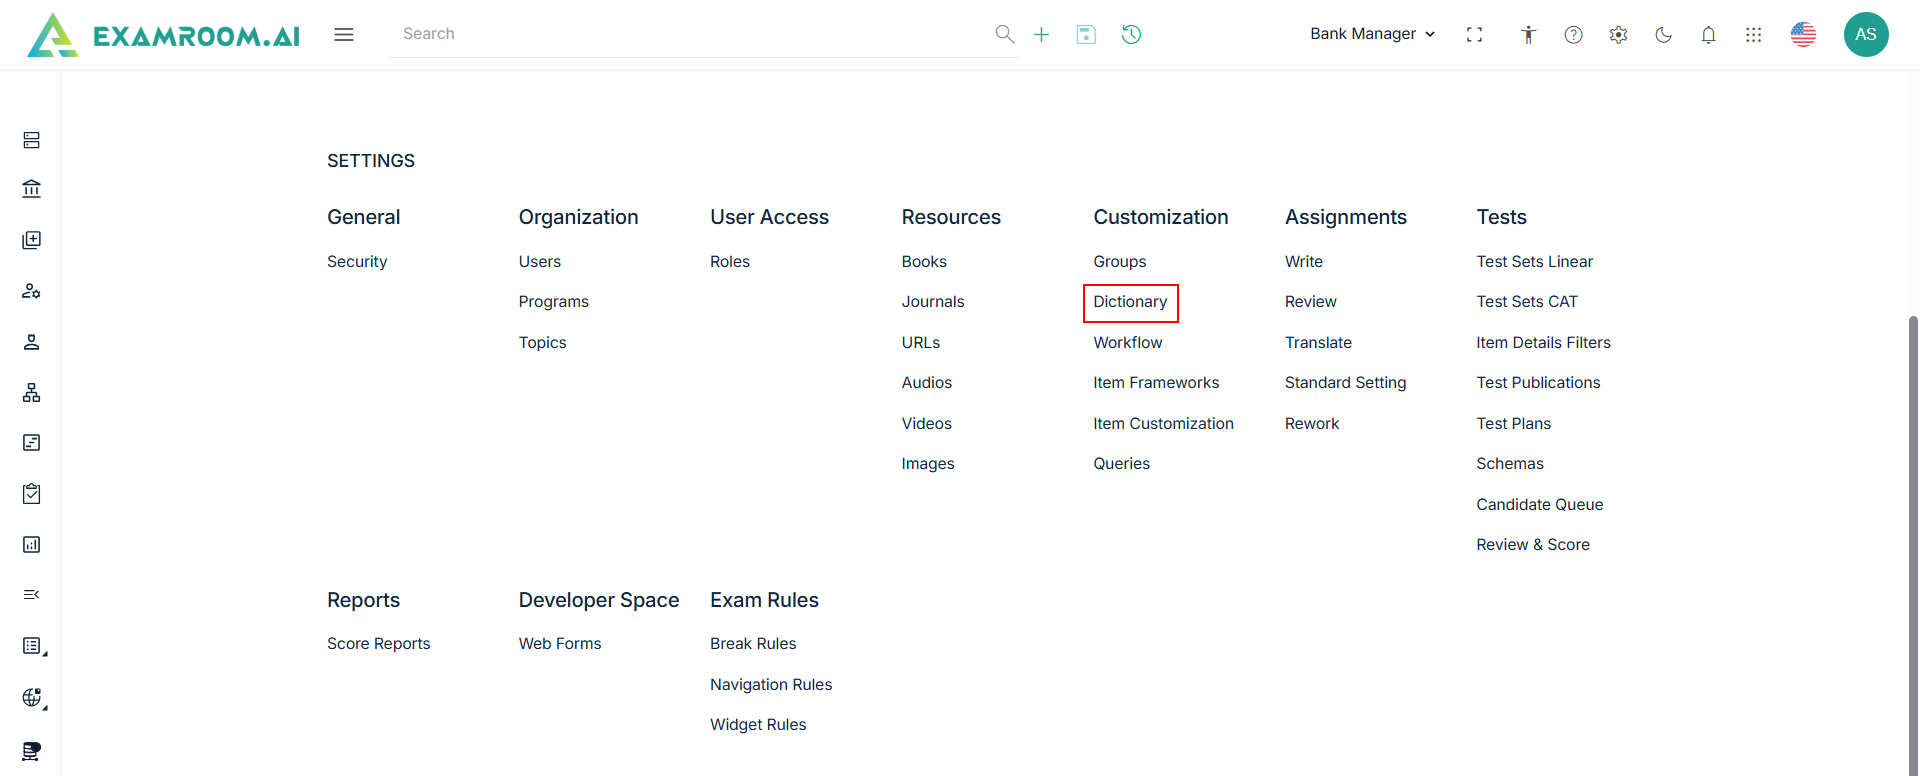Viewport: 1920px width, 776px height.
Task: Open the apps grid launcher
Action: 1753,35
